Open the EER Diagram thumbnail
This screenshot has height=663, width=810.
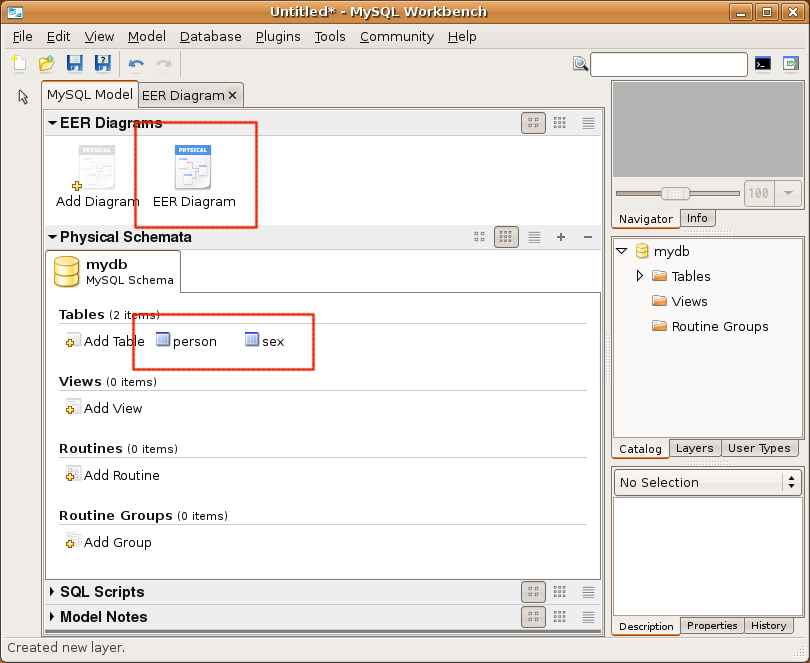coord(193,168)
